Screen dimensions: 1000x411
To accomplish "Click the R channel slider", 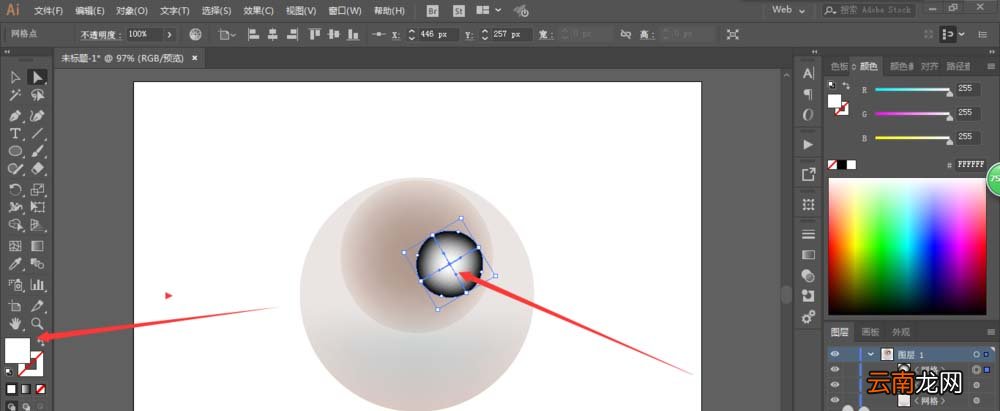I will pyautogui.click(x=913, y=89).
